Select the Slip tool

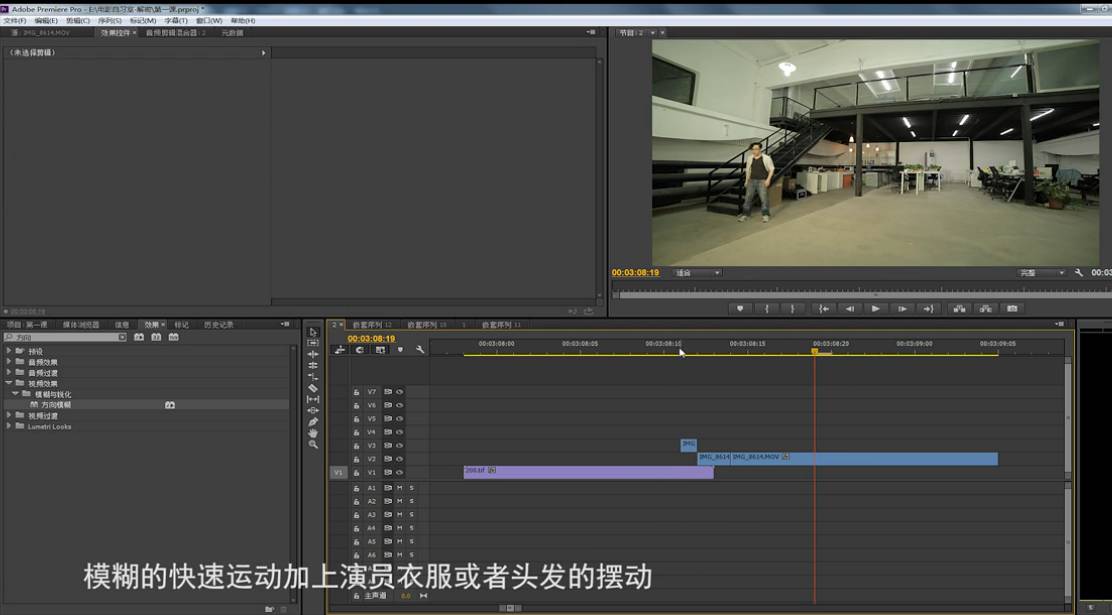tap(313, 399)
